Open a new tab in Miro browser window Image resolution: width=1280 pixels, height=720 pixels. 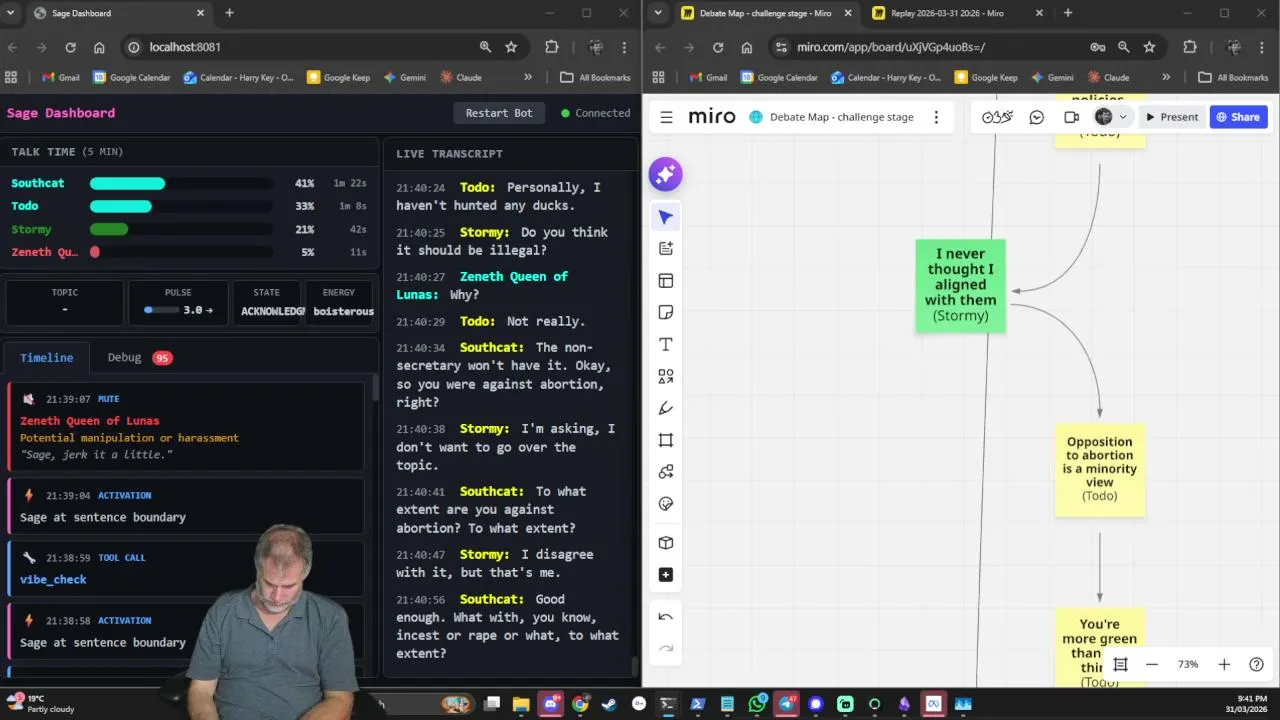tap(1068, 13)
